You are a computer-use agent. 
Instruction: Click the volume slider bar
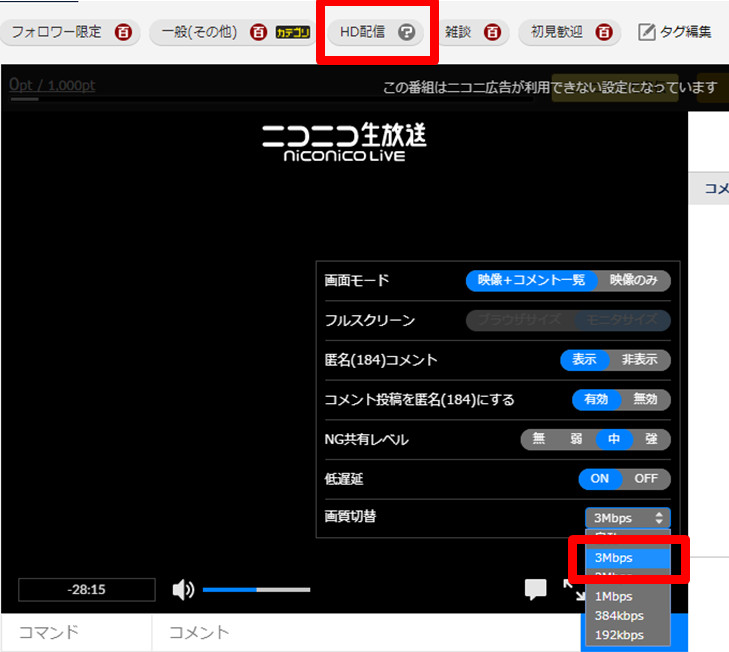click(256, 590)
